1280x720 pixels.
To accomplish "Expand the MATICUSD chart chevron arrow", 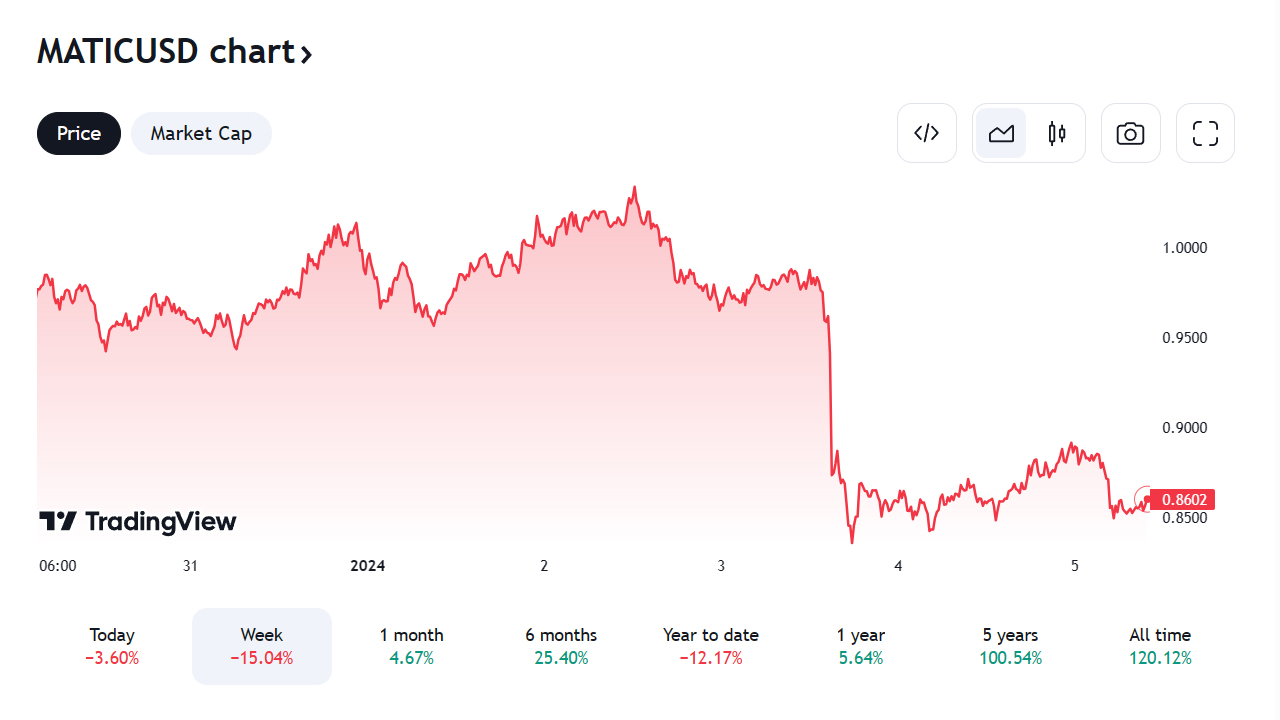I will [x=306, y=54].
